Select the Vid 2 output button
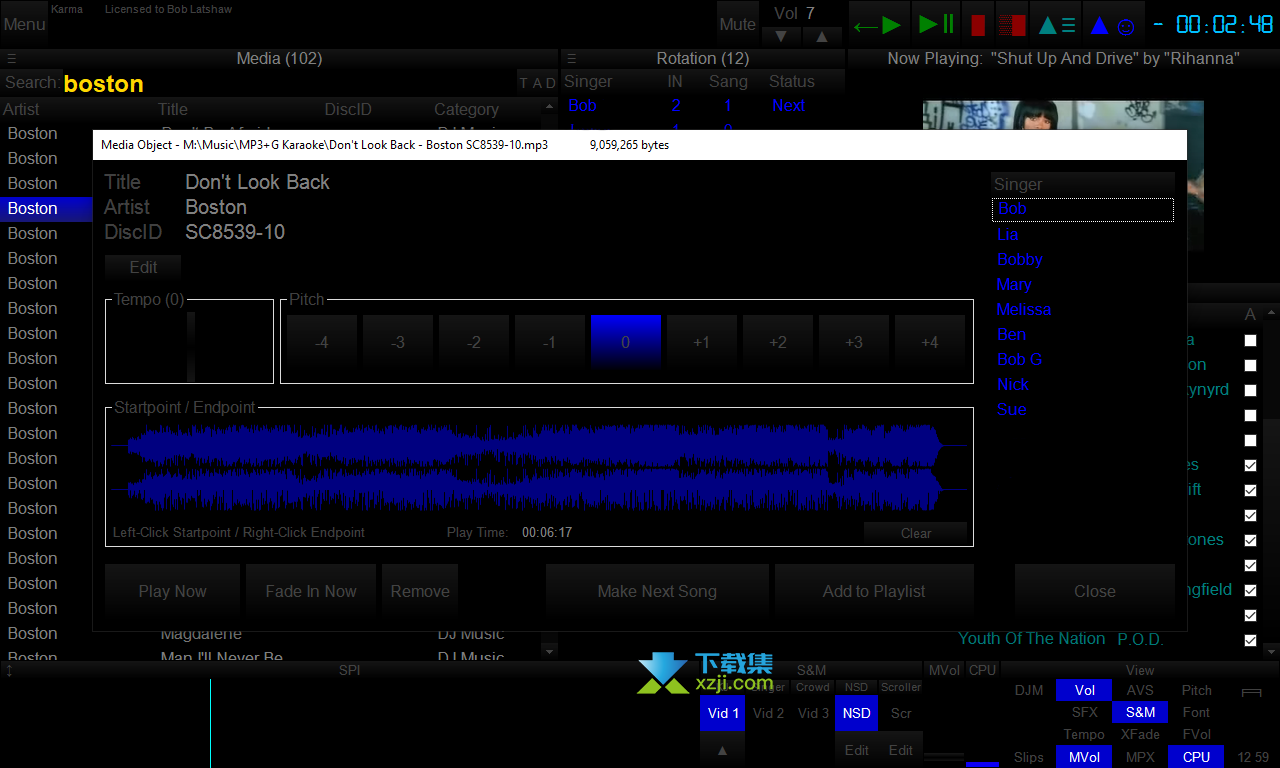The width and height of the screenshot is (1280, 768). tap(768, 713)
